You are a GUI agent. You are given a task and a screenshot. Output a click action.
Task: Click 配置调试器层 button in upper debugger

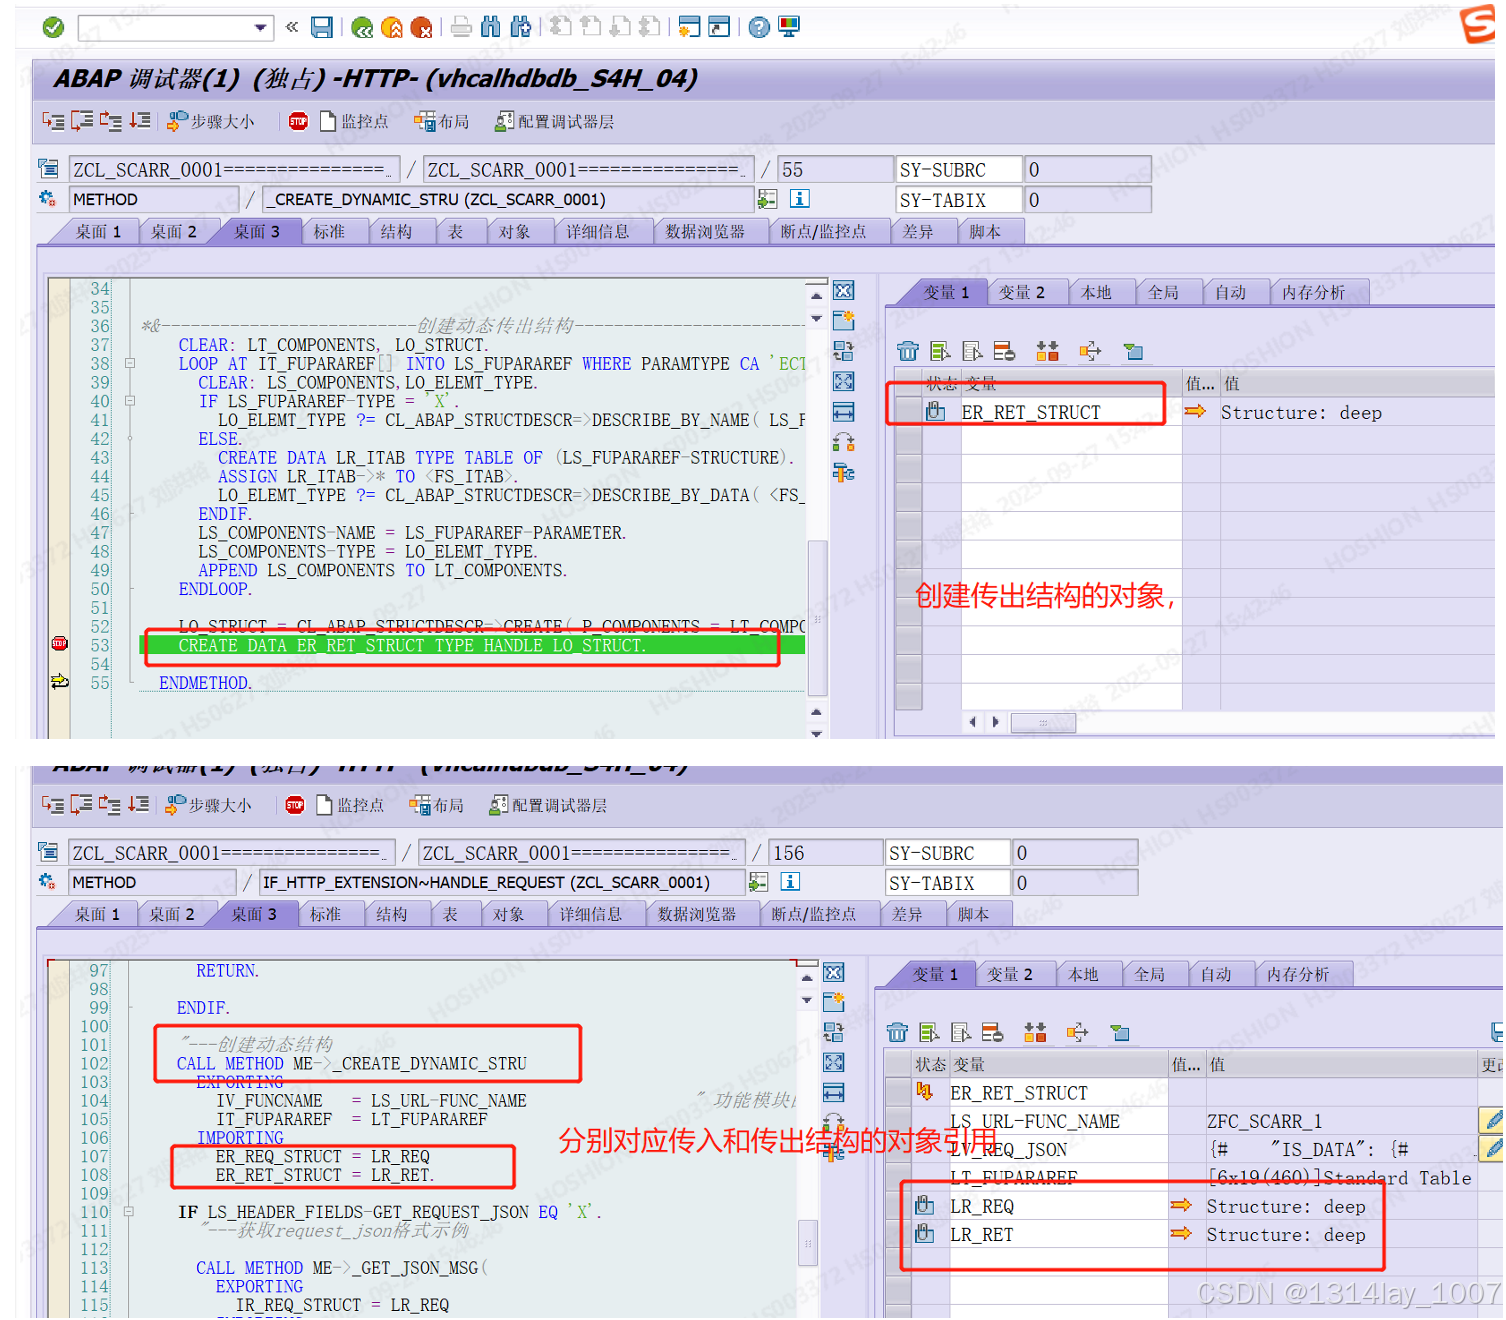[x=555, y=121]
